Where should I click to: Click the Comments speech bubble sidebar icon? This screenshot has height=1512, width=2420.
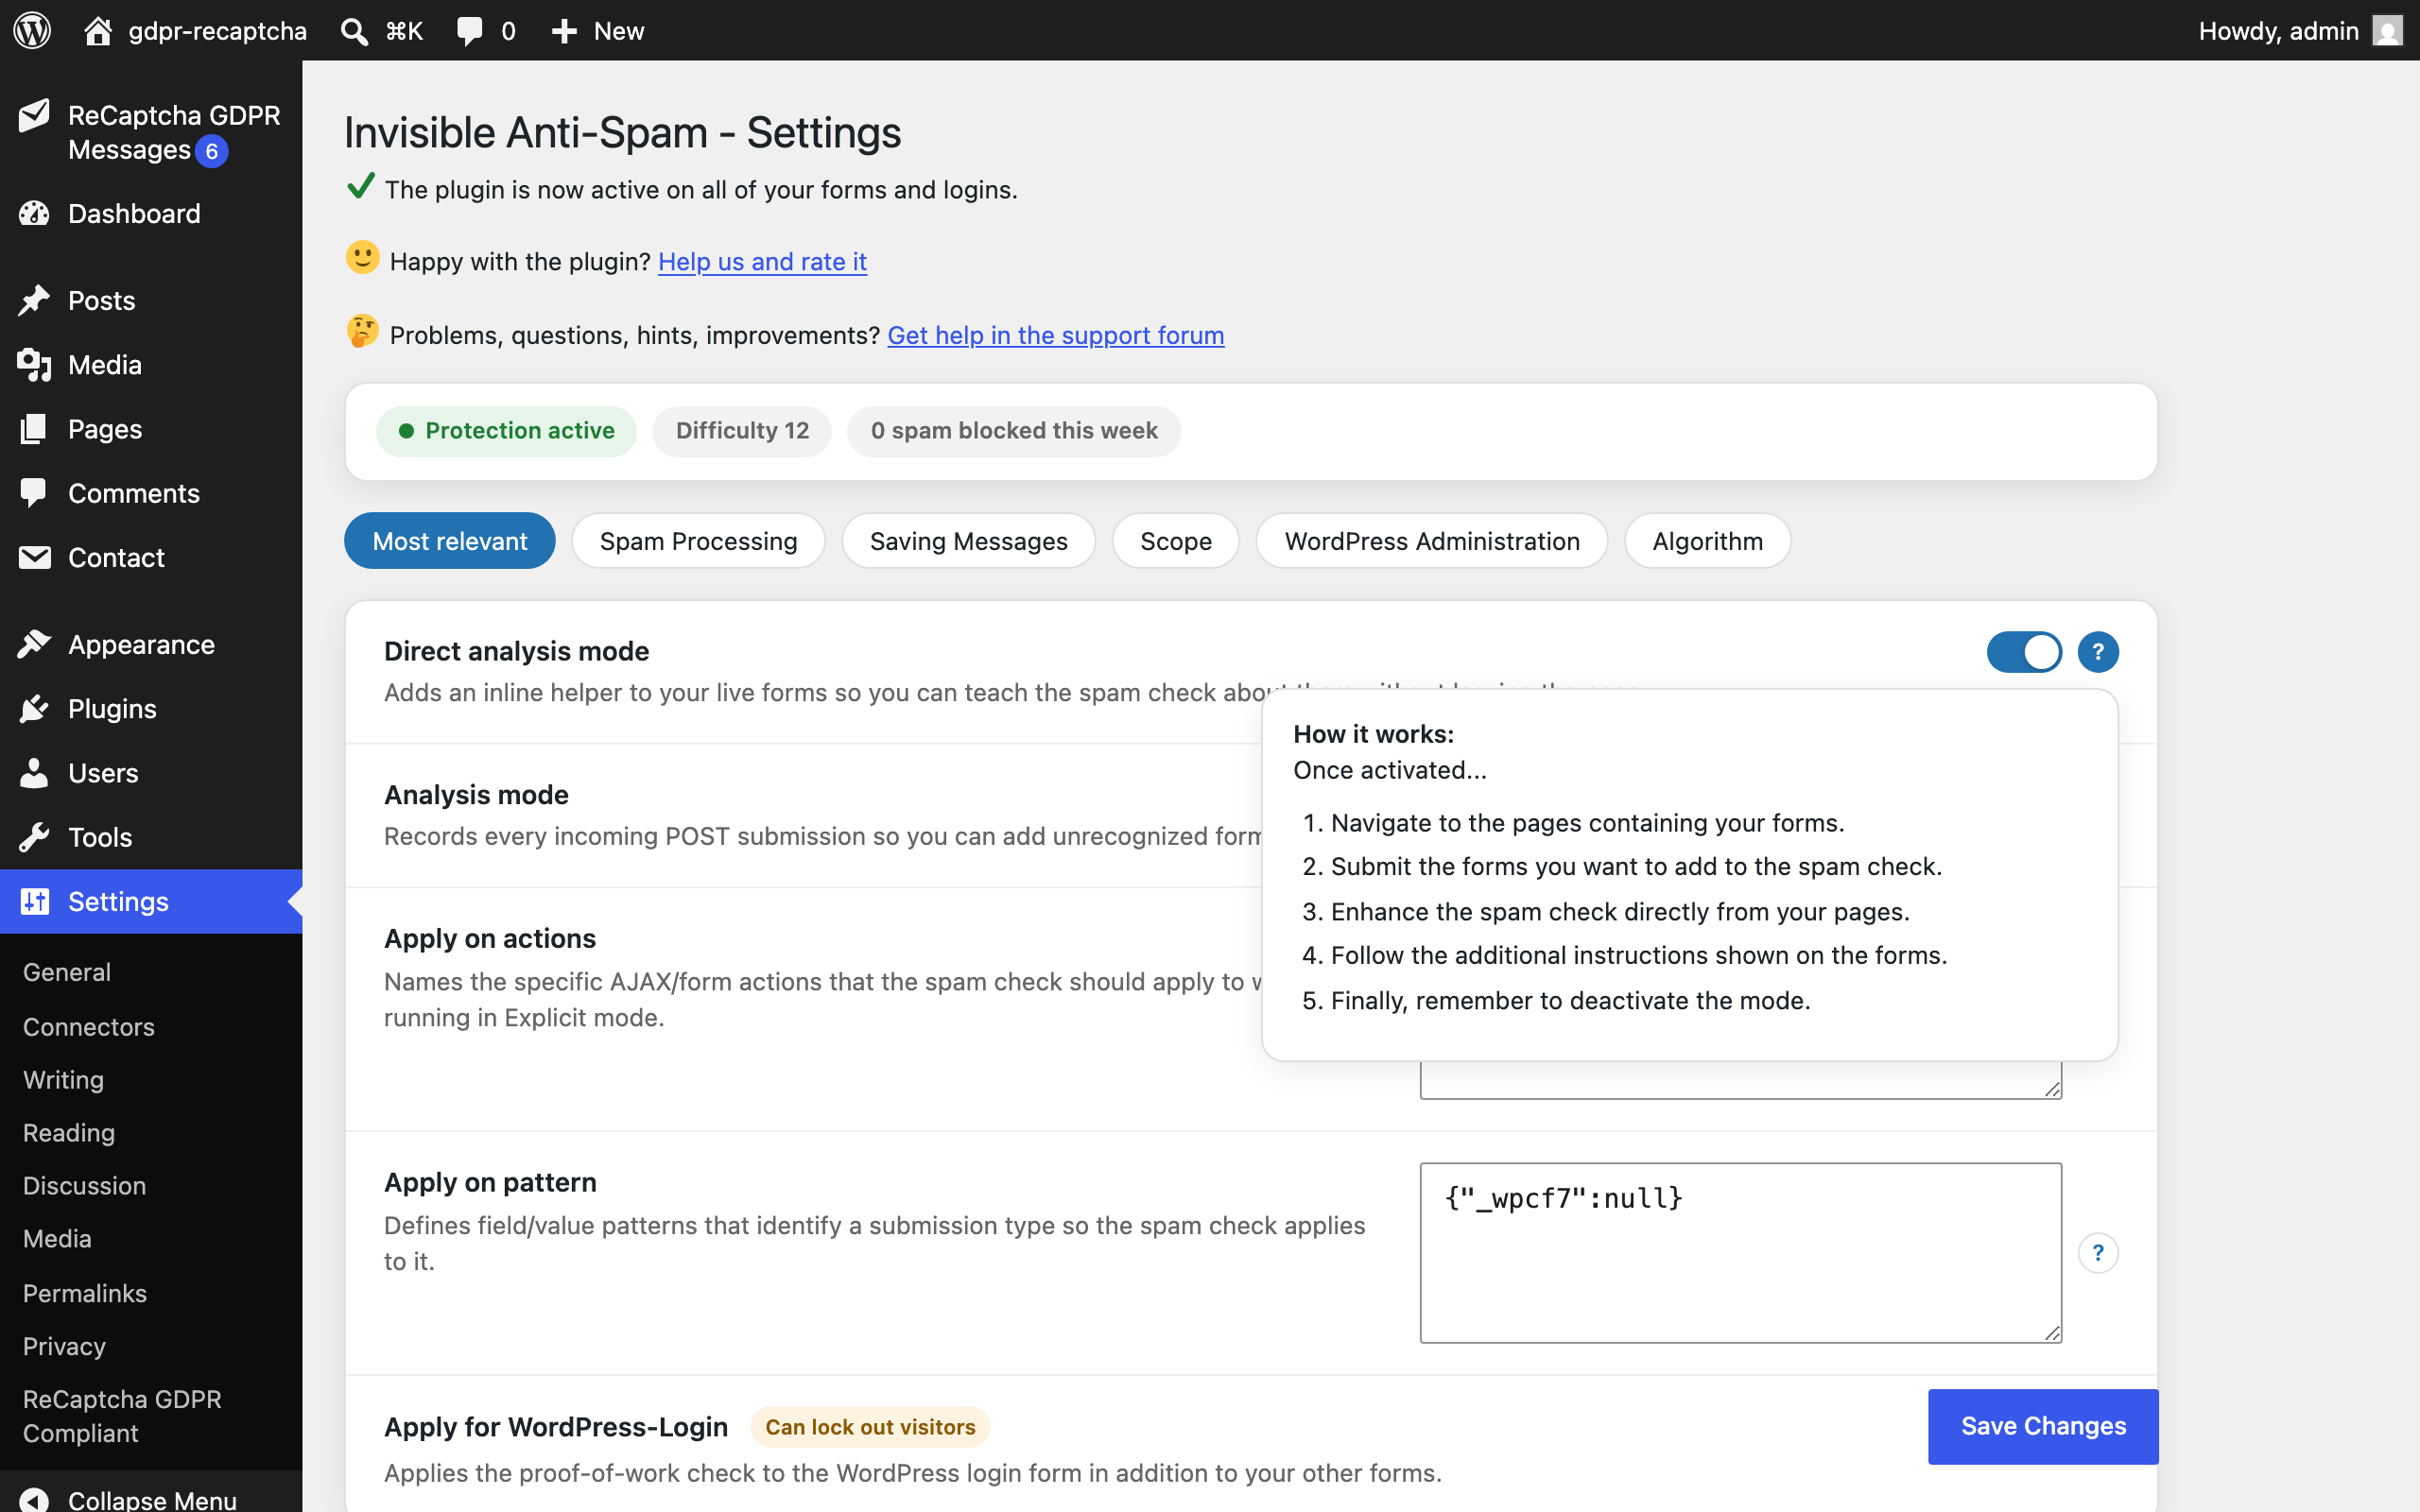pos(34,493)
